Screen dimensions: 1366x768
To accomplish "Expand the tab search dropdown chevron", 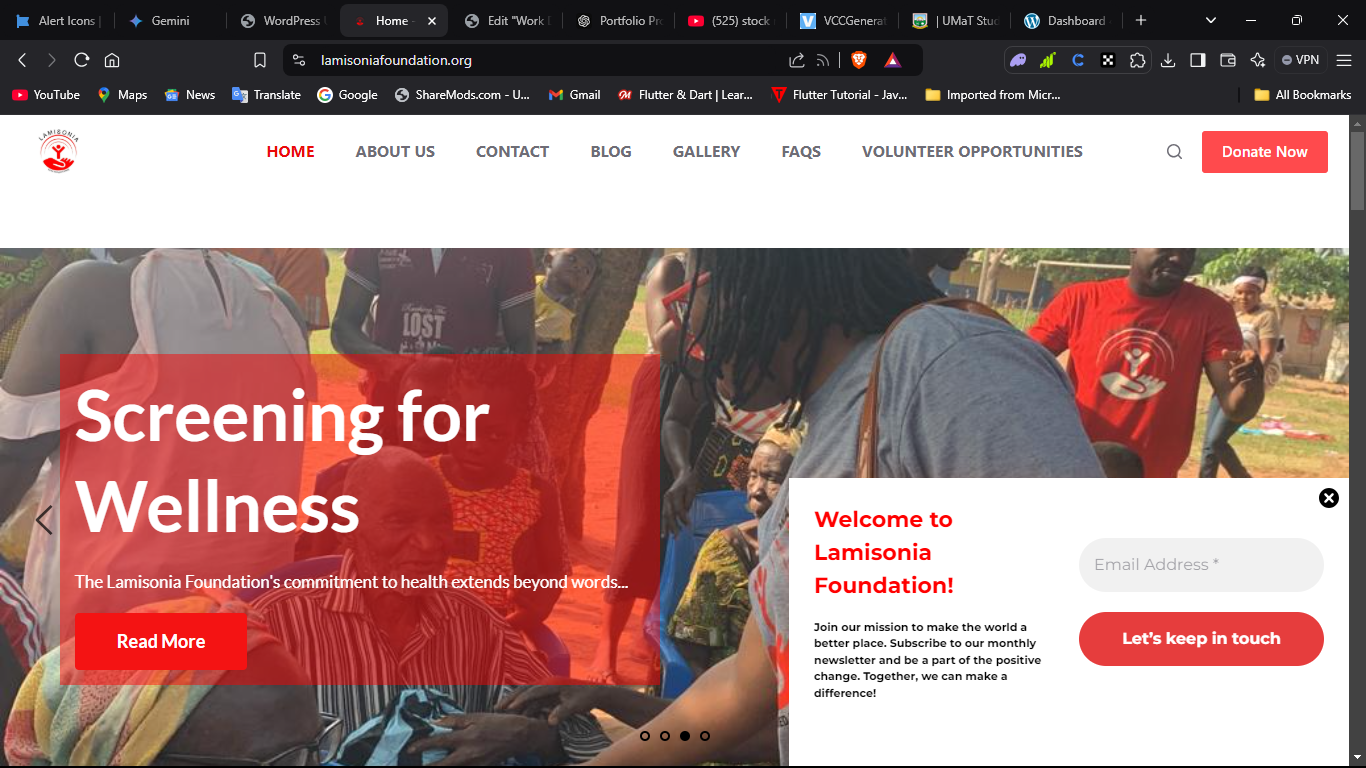I will click(x=1211, y=20).
